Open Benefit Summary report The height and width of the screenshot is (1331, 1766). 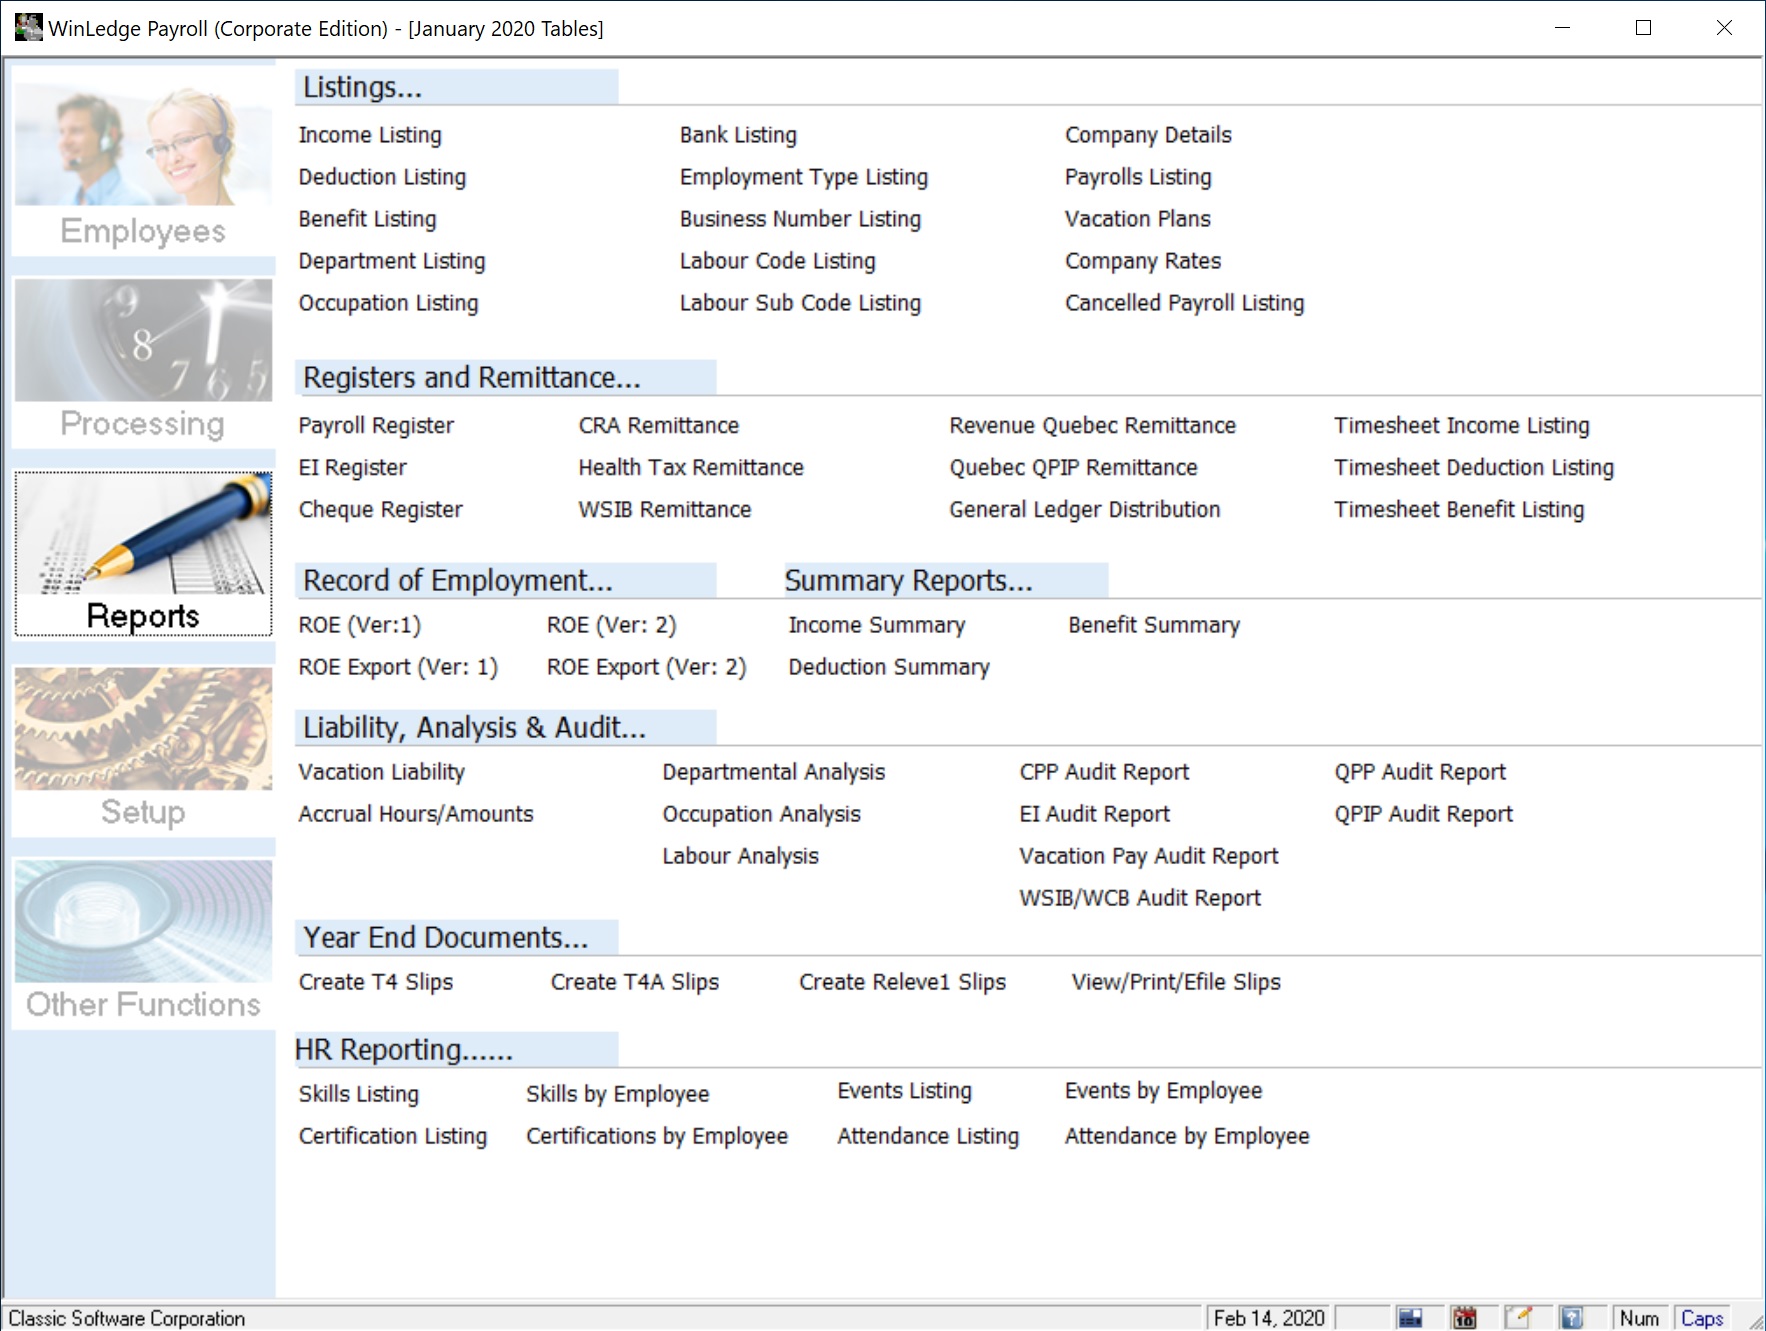[x=1153, y=625]
